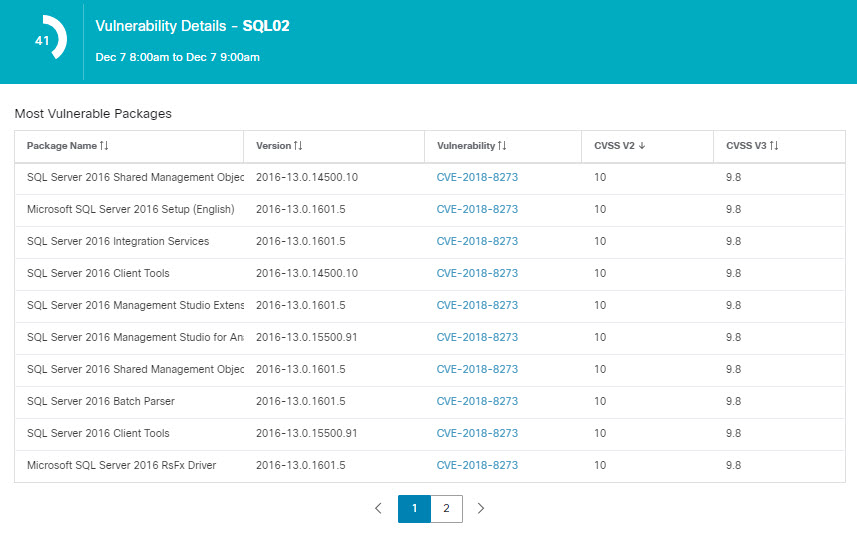Go to previous page arrow
The height and width of the screenshot is (547, 857).
(378, 508)
